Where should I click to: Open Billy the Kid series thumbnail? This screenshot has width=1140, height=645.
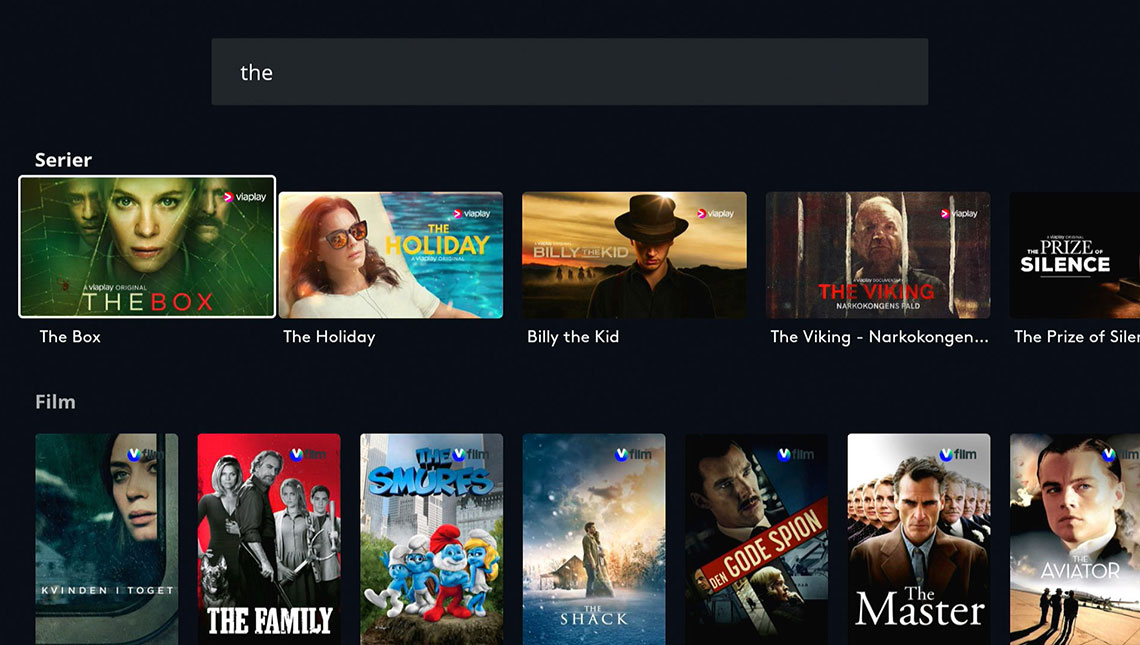[634, 255]
